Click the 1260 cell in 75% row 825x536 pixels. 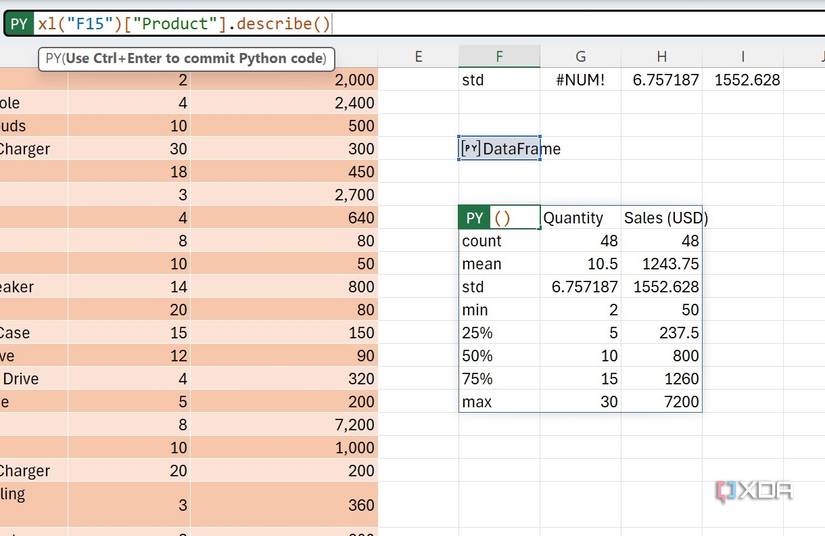(x=661, y=379)
